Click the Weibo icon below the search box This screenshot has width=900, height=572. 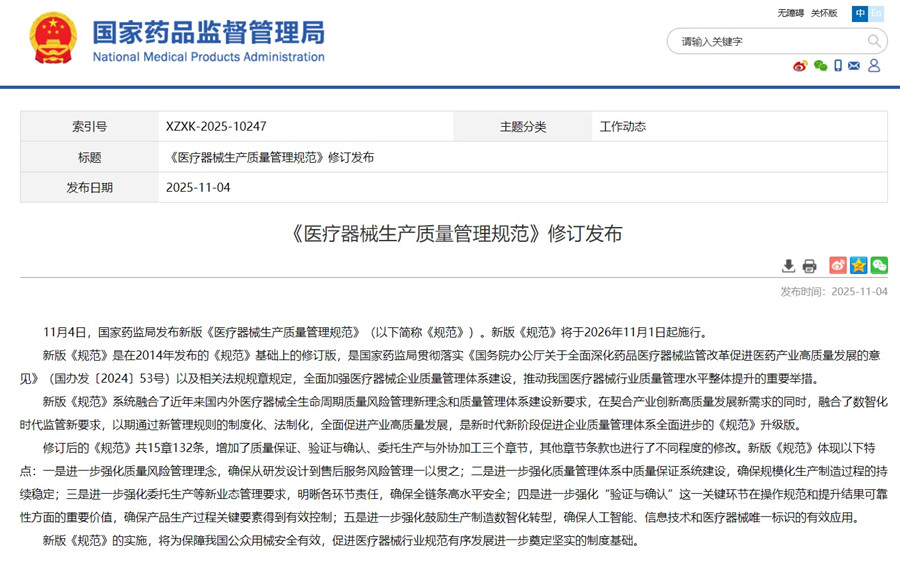[800, 66]
